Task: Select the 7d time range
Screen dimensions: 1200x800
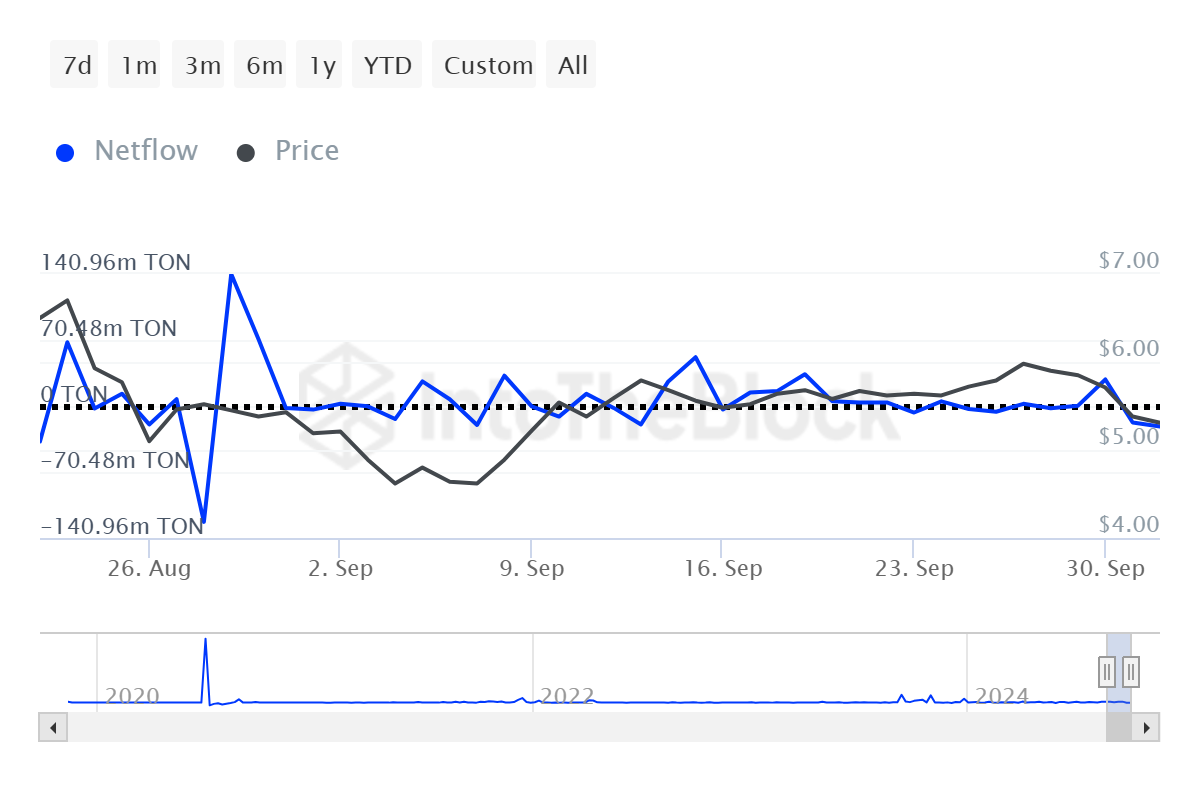Action: [x=76, y=65]
